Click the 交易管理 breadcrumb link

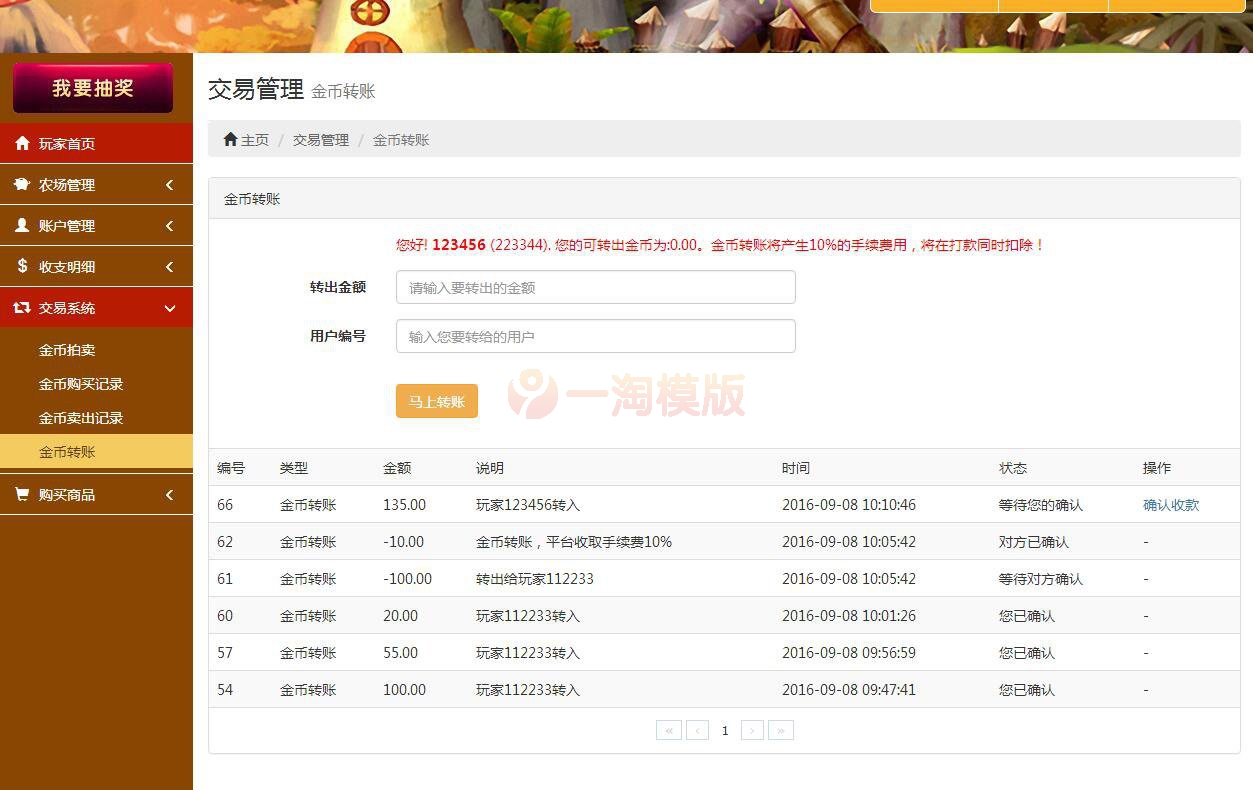click(320, 140)
